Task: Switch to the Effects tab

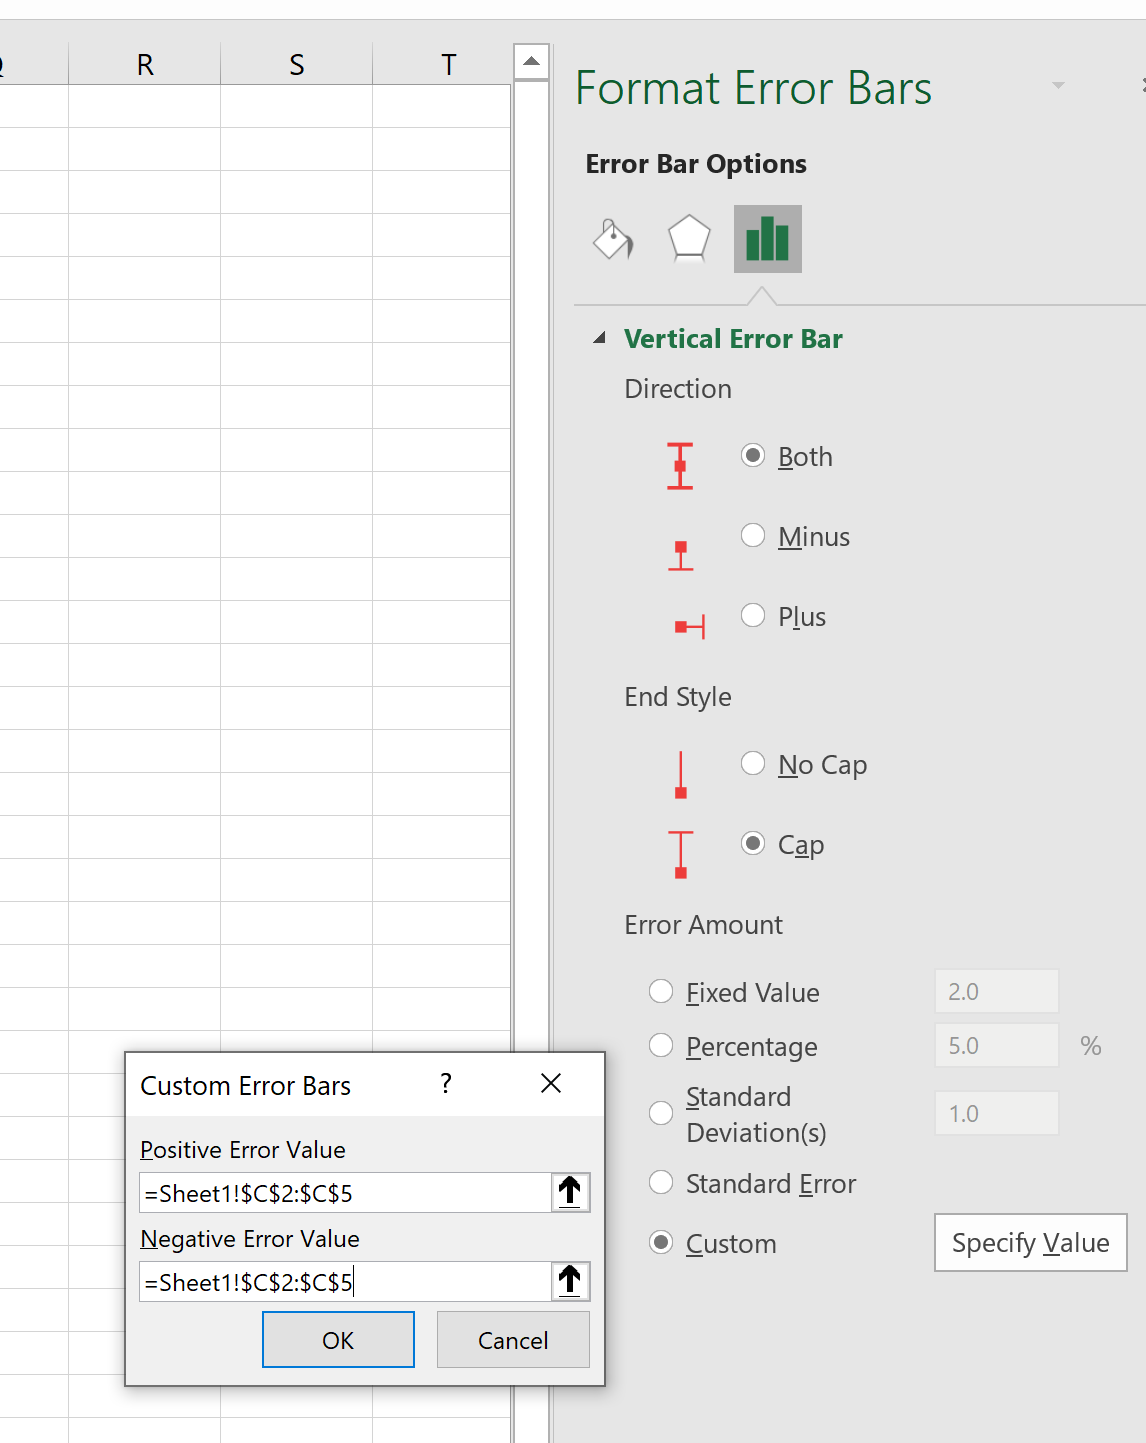Action: point(689,239)
